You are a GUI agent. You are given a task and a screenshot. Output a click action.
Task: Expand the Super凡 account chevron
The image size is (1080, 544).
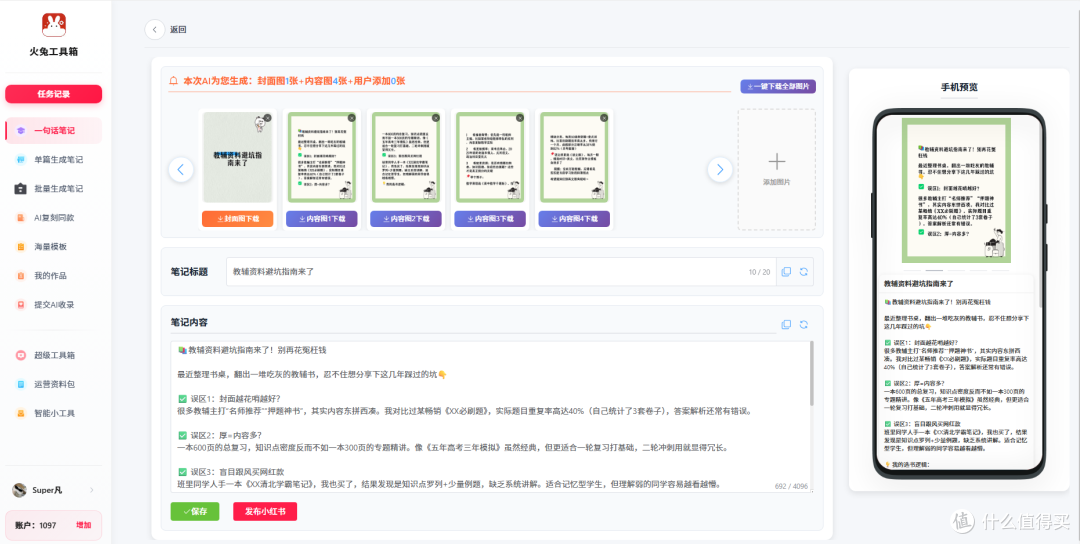tap(92, 490)
